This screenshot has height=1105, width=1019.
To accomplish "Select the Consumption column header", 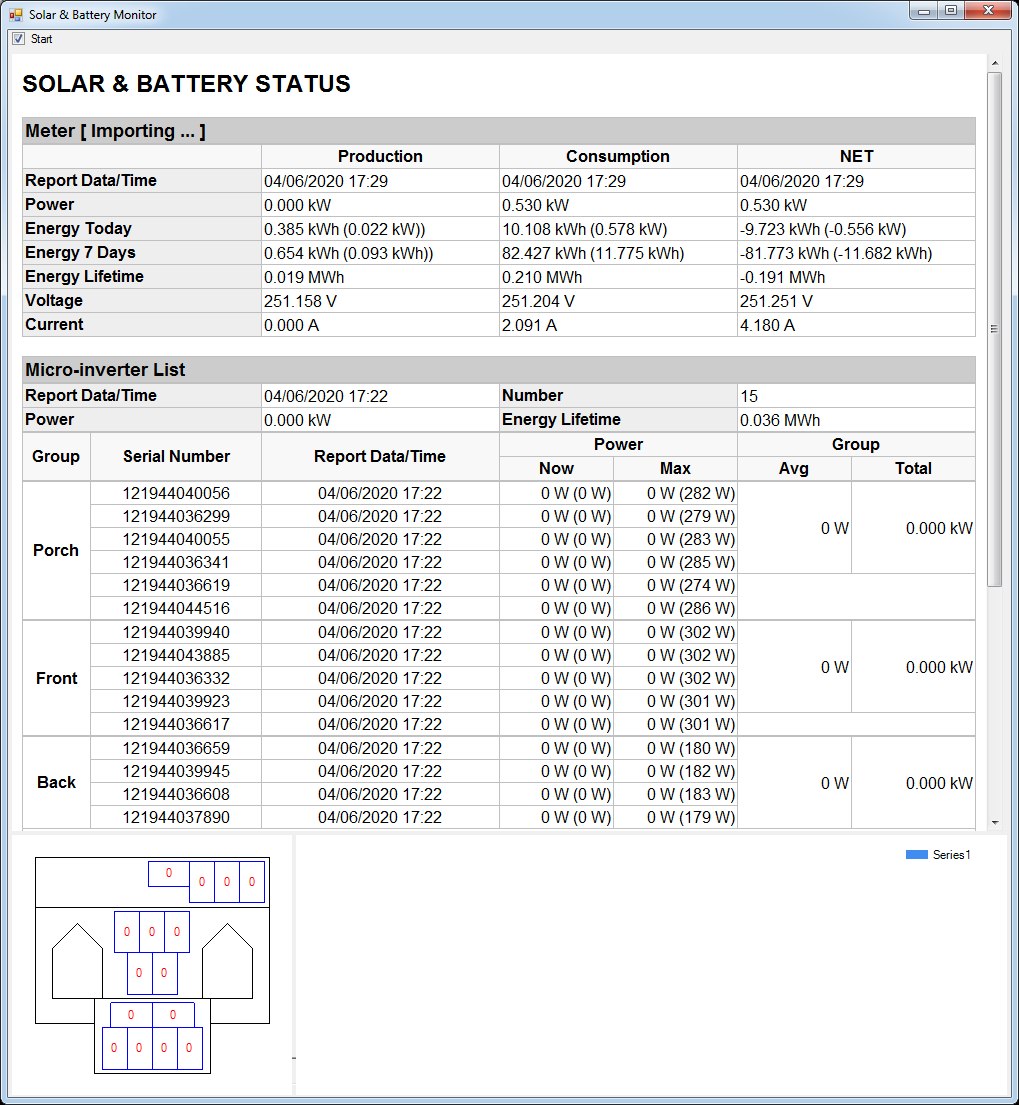I will point(618,156).
